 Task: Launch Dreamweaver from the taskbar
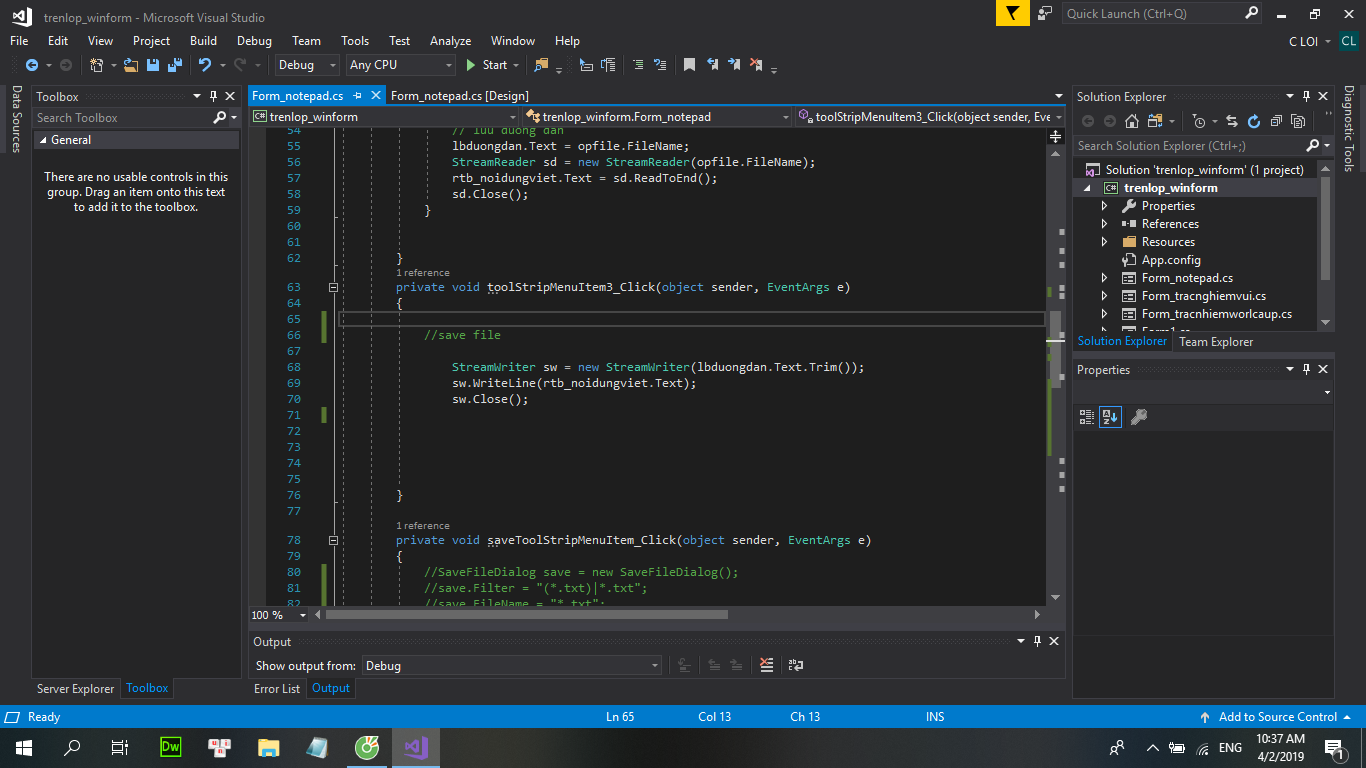click(x=170, y=747)
